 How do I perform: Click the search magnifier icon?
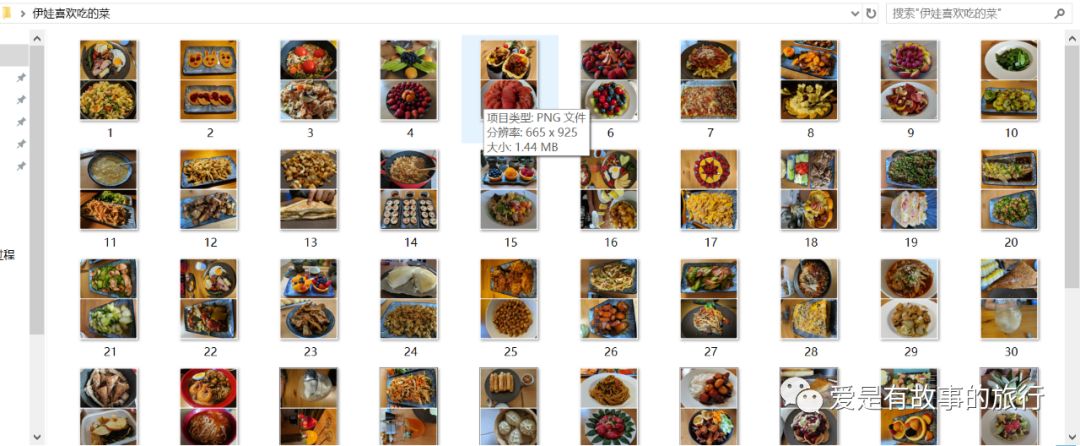(1059, 13)
